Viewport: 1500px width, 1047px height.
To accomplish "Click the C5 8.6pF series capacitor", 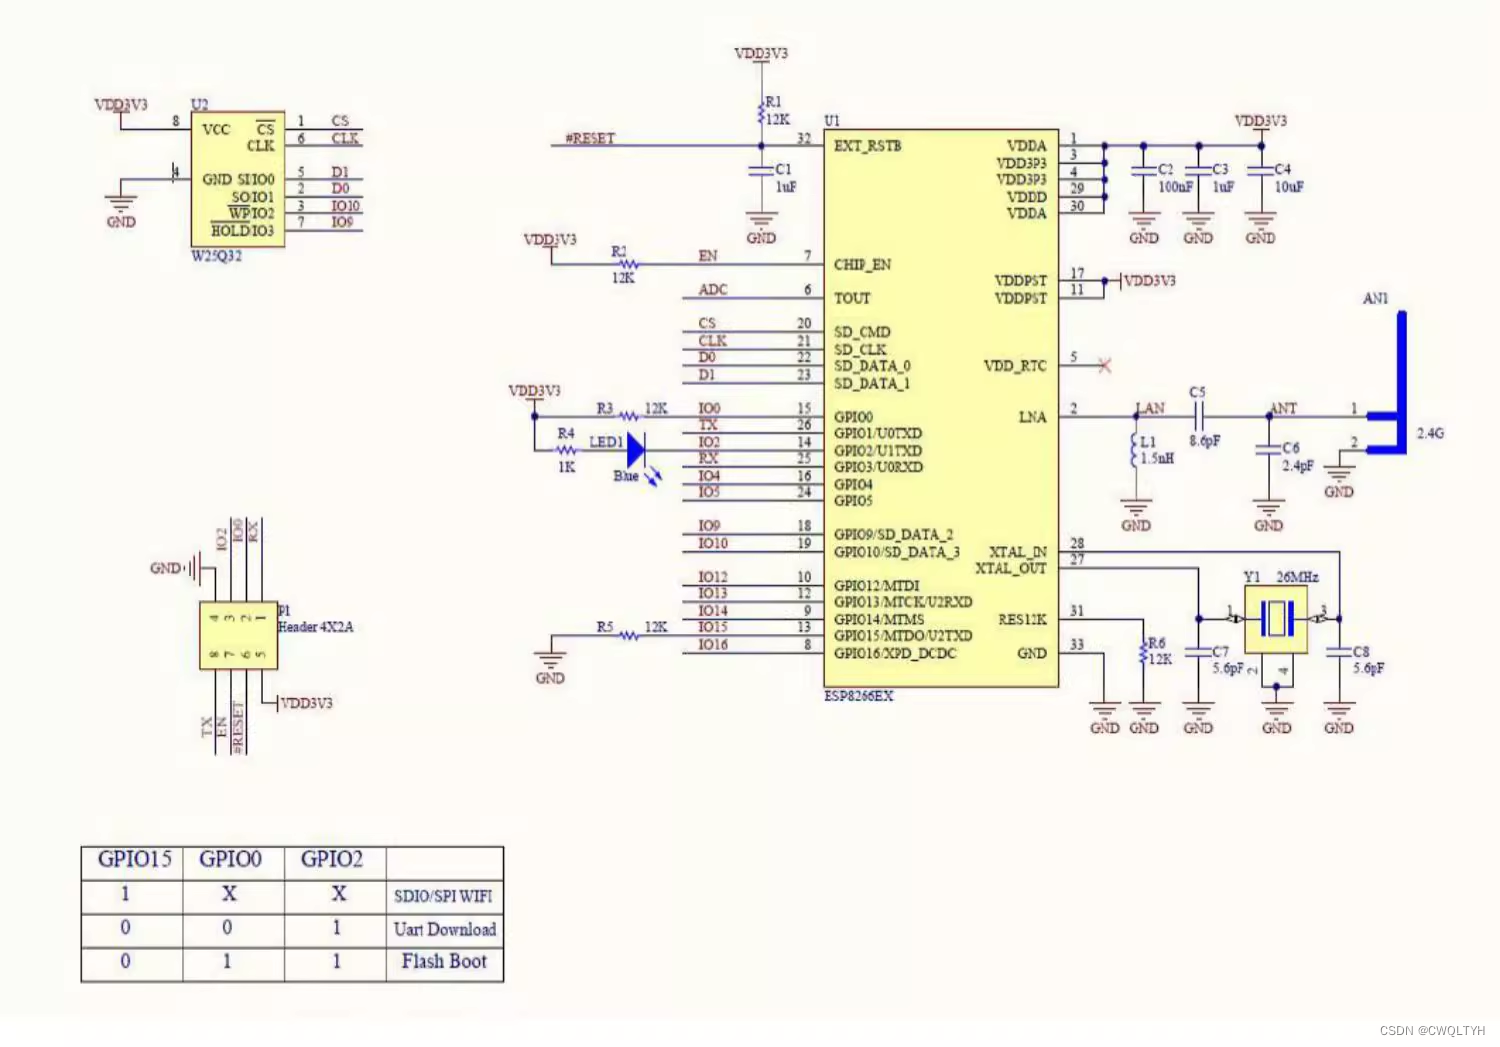I will pos(1198,417).
